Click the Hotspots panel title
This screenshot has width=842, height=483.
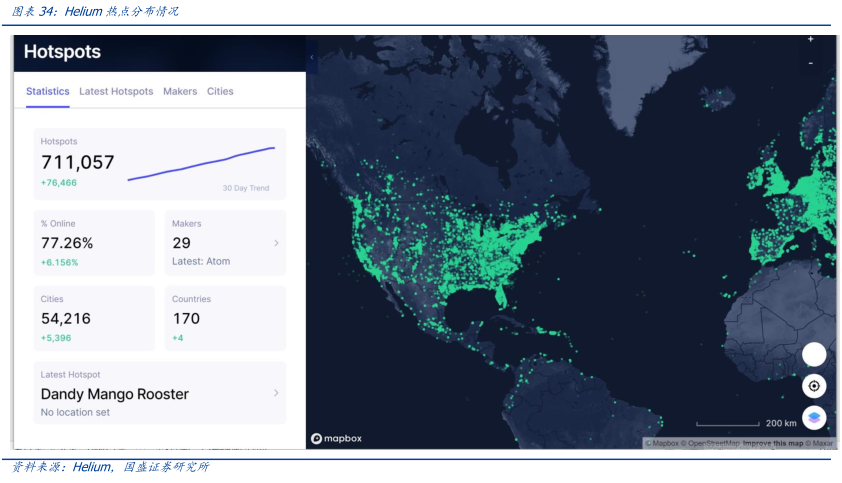pos(62,52)
